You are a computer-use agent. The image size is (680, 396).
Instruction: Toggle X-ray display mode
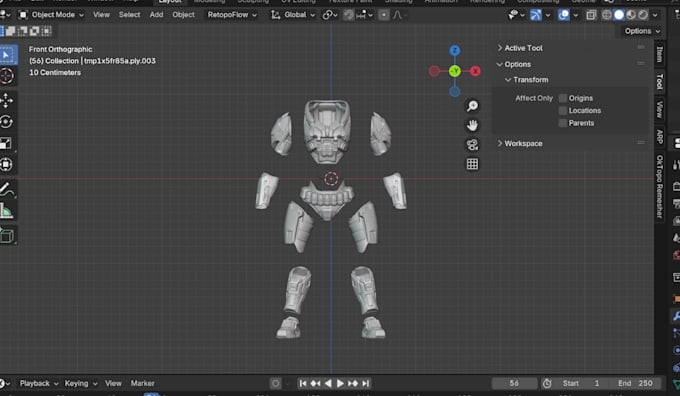pos(592,15)
